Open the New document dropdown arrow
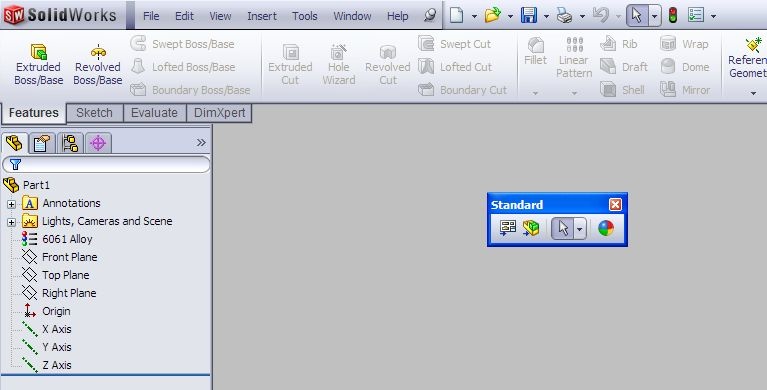767x390 pixels. [x=474, y=16]
